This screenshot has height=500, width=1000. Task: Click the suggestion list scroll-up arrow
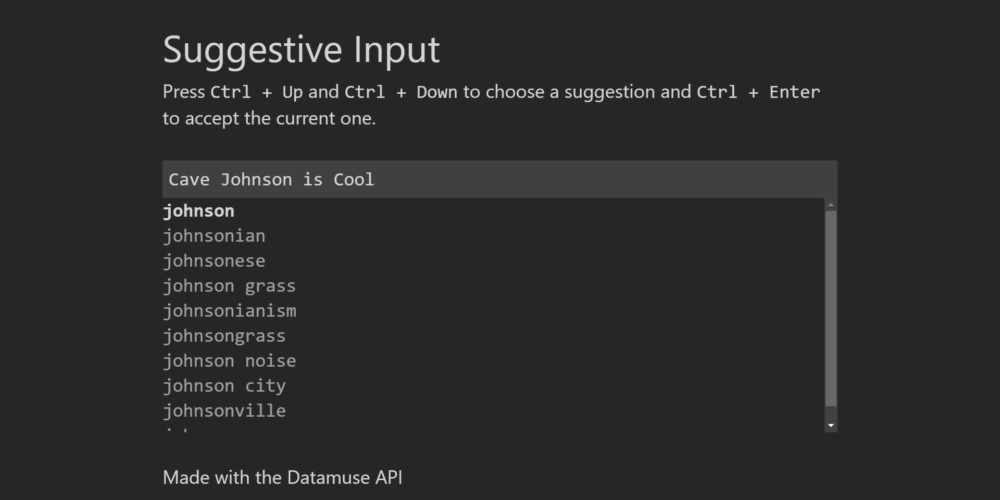click(x=830, y=205)
